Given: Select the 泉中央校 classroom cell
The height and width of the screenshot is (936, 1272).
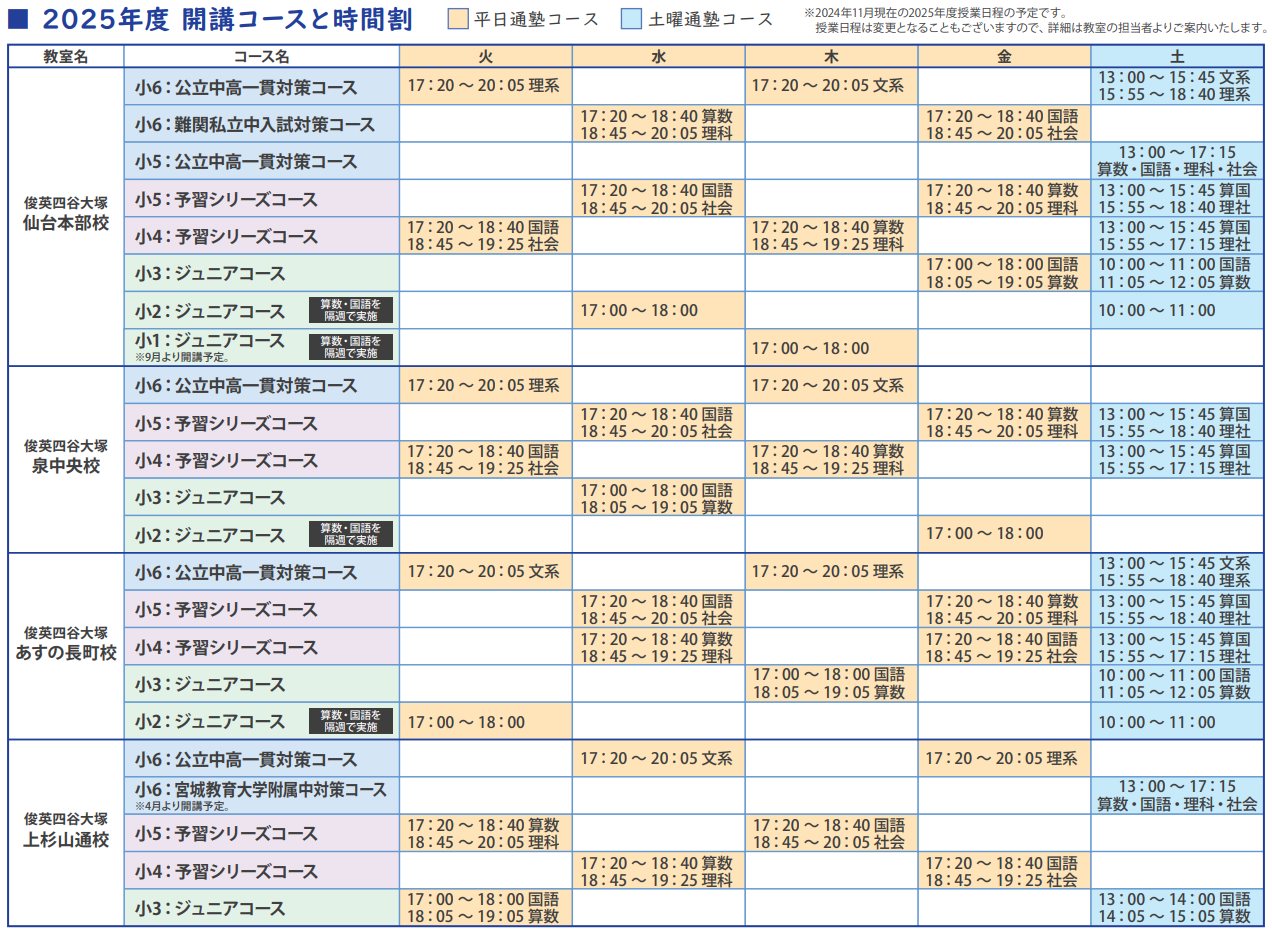Looking at the screenshot, I should tap(66, 458).
